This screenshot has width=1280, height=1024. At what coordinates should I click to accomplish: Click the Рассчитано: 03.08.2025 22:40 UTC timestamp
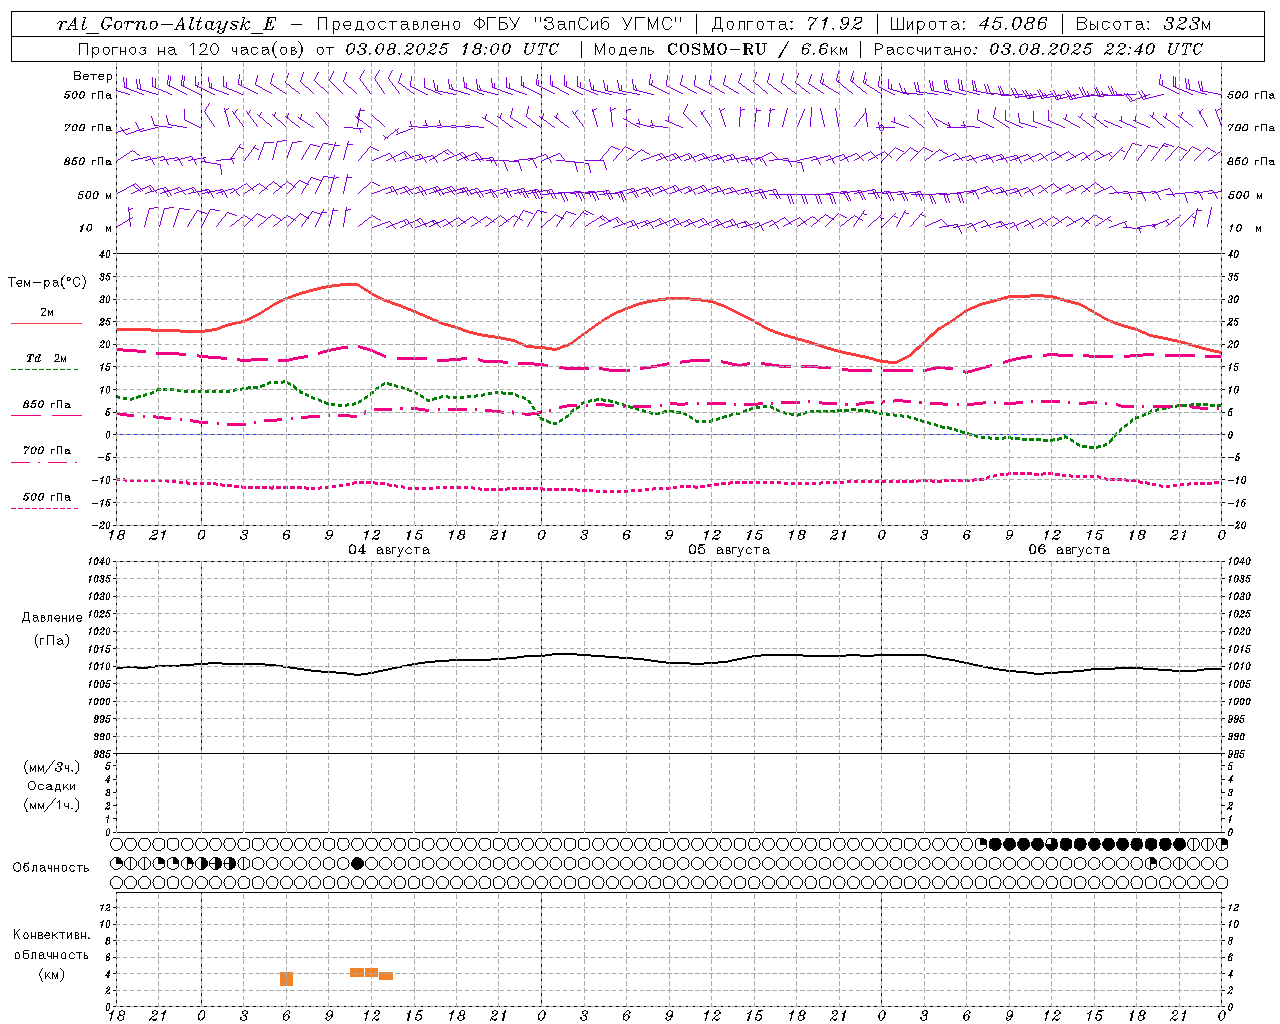(1038, 49)
